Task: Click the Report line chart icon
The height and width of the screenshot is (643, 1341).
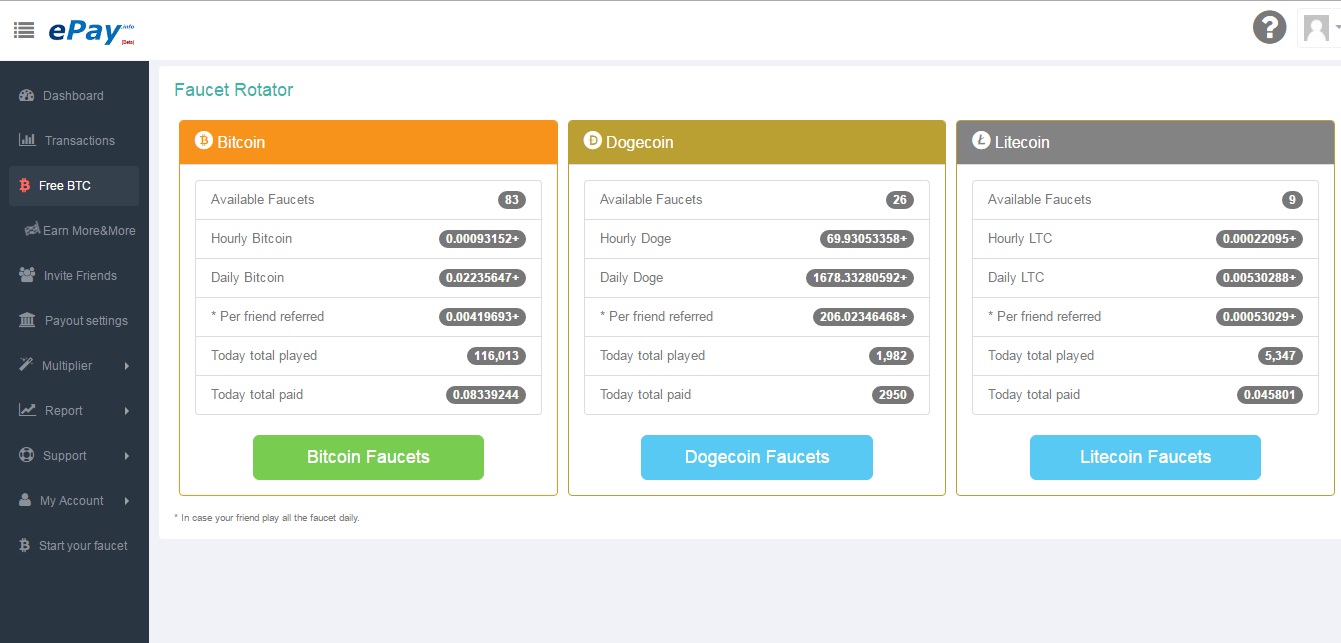Action: [x=27, y=410]
